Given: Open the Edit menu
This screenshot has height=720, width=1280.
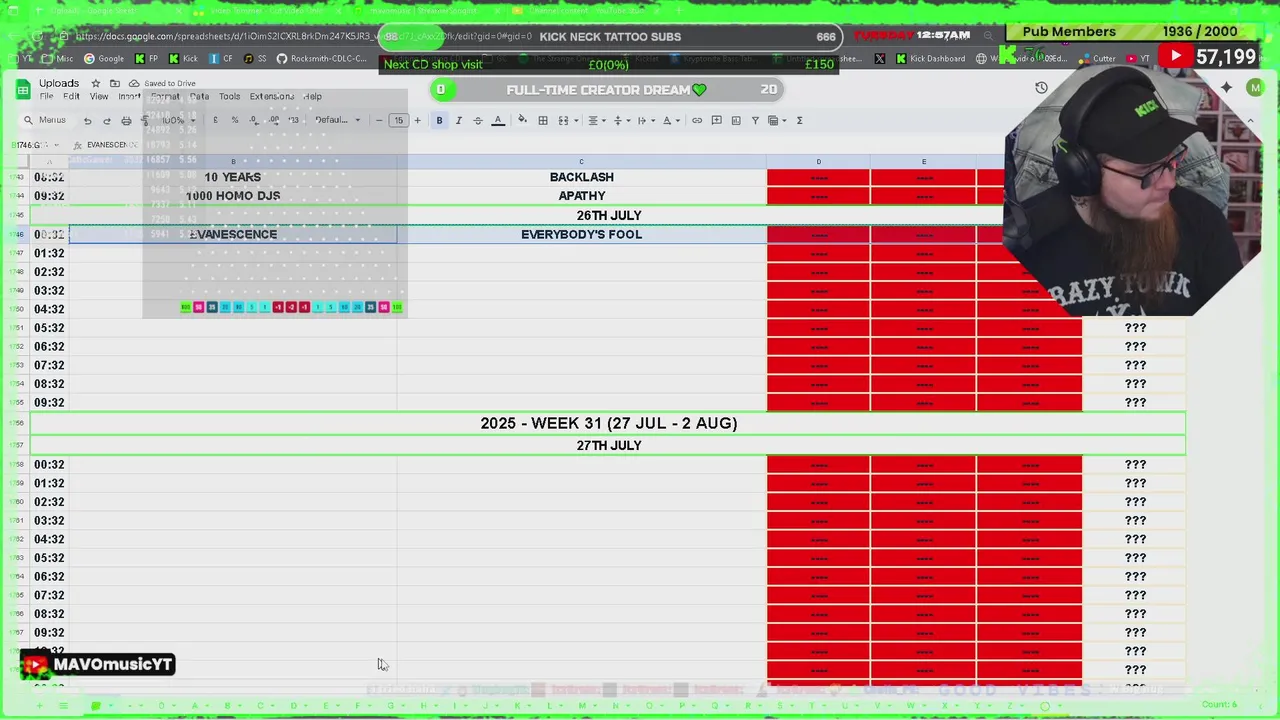Looking at the screenshot, I should pos(71,97).
